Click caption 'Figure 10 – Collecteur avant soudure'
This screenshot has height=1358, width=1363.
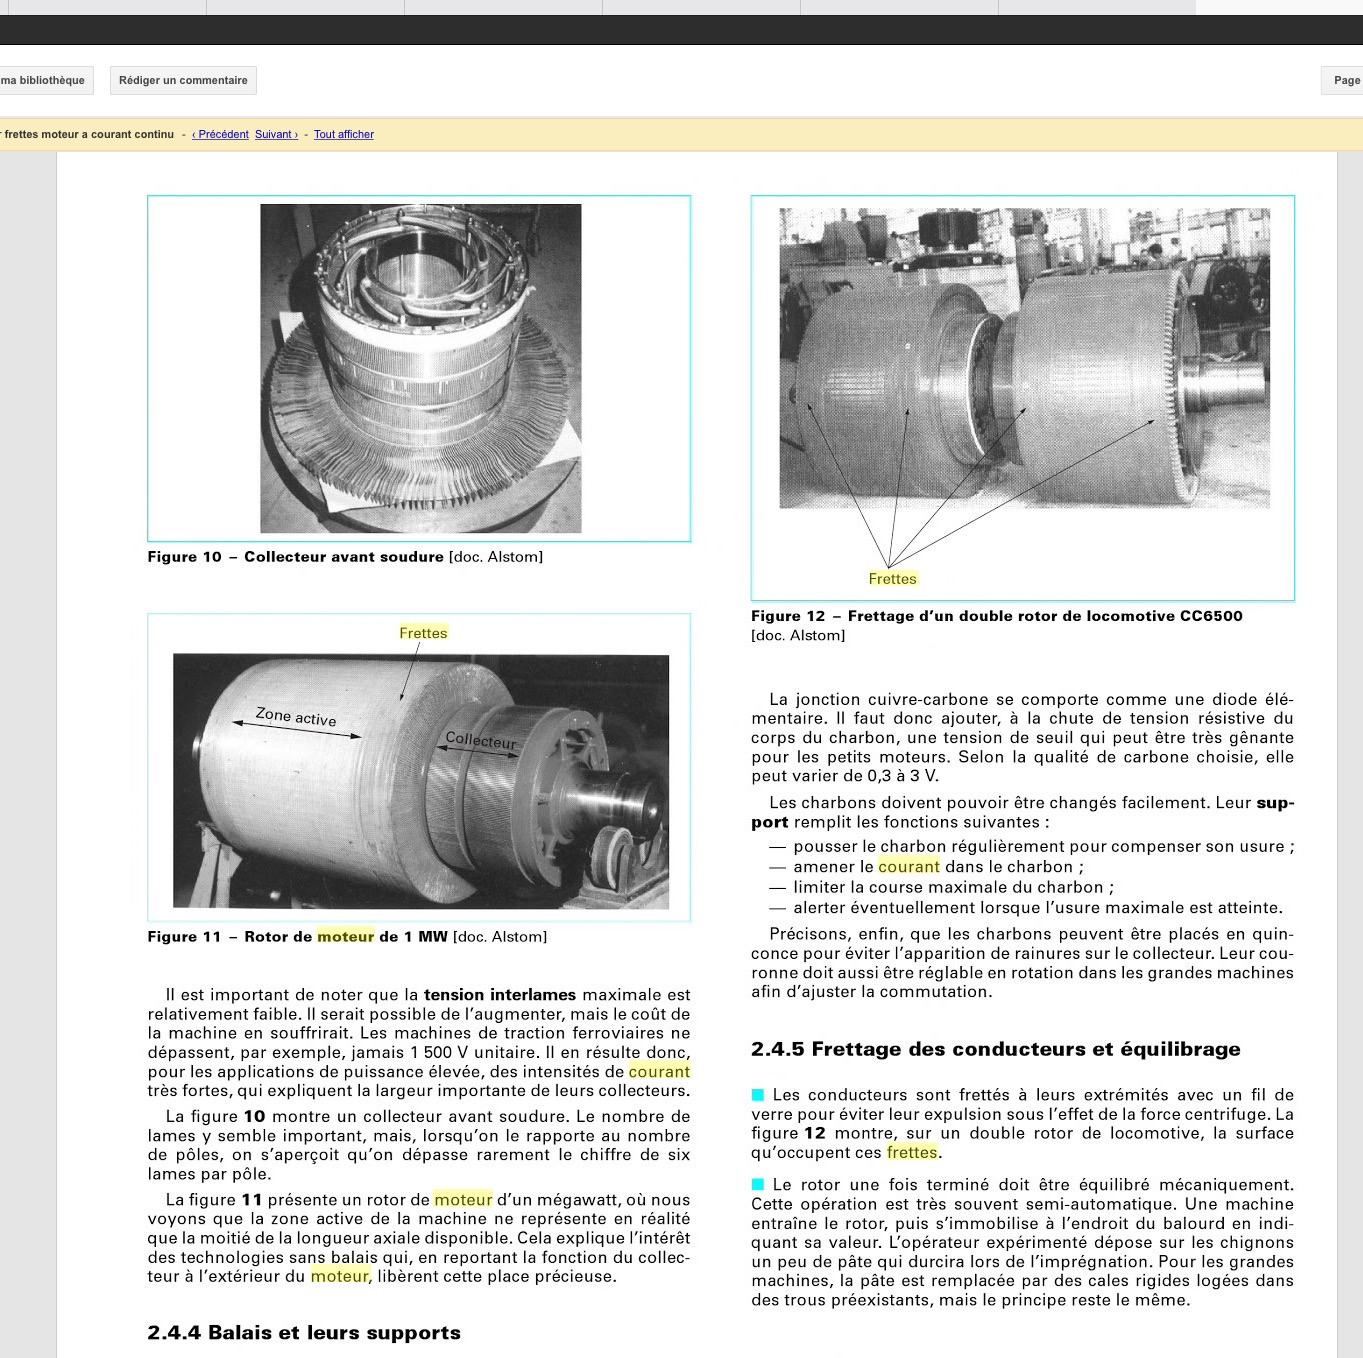pos(295,557)
